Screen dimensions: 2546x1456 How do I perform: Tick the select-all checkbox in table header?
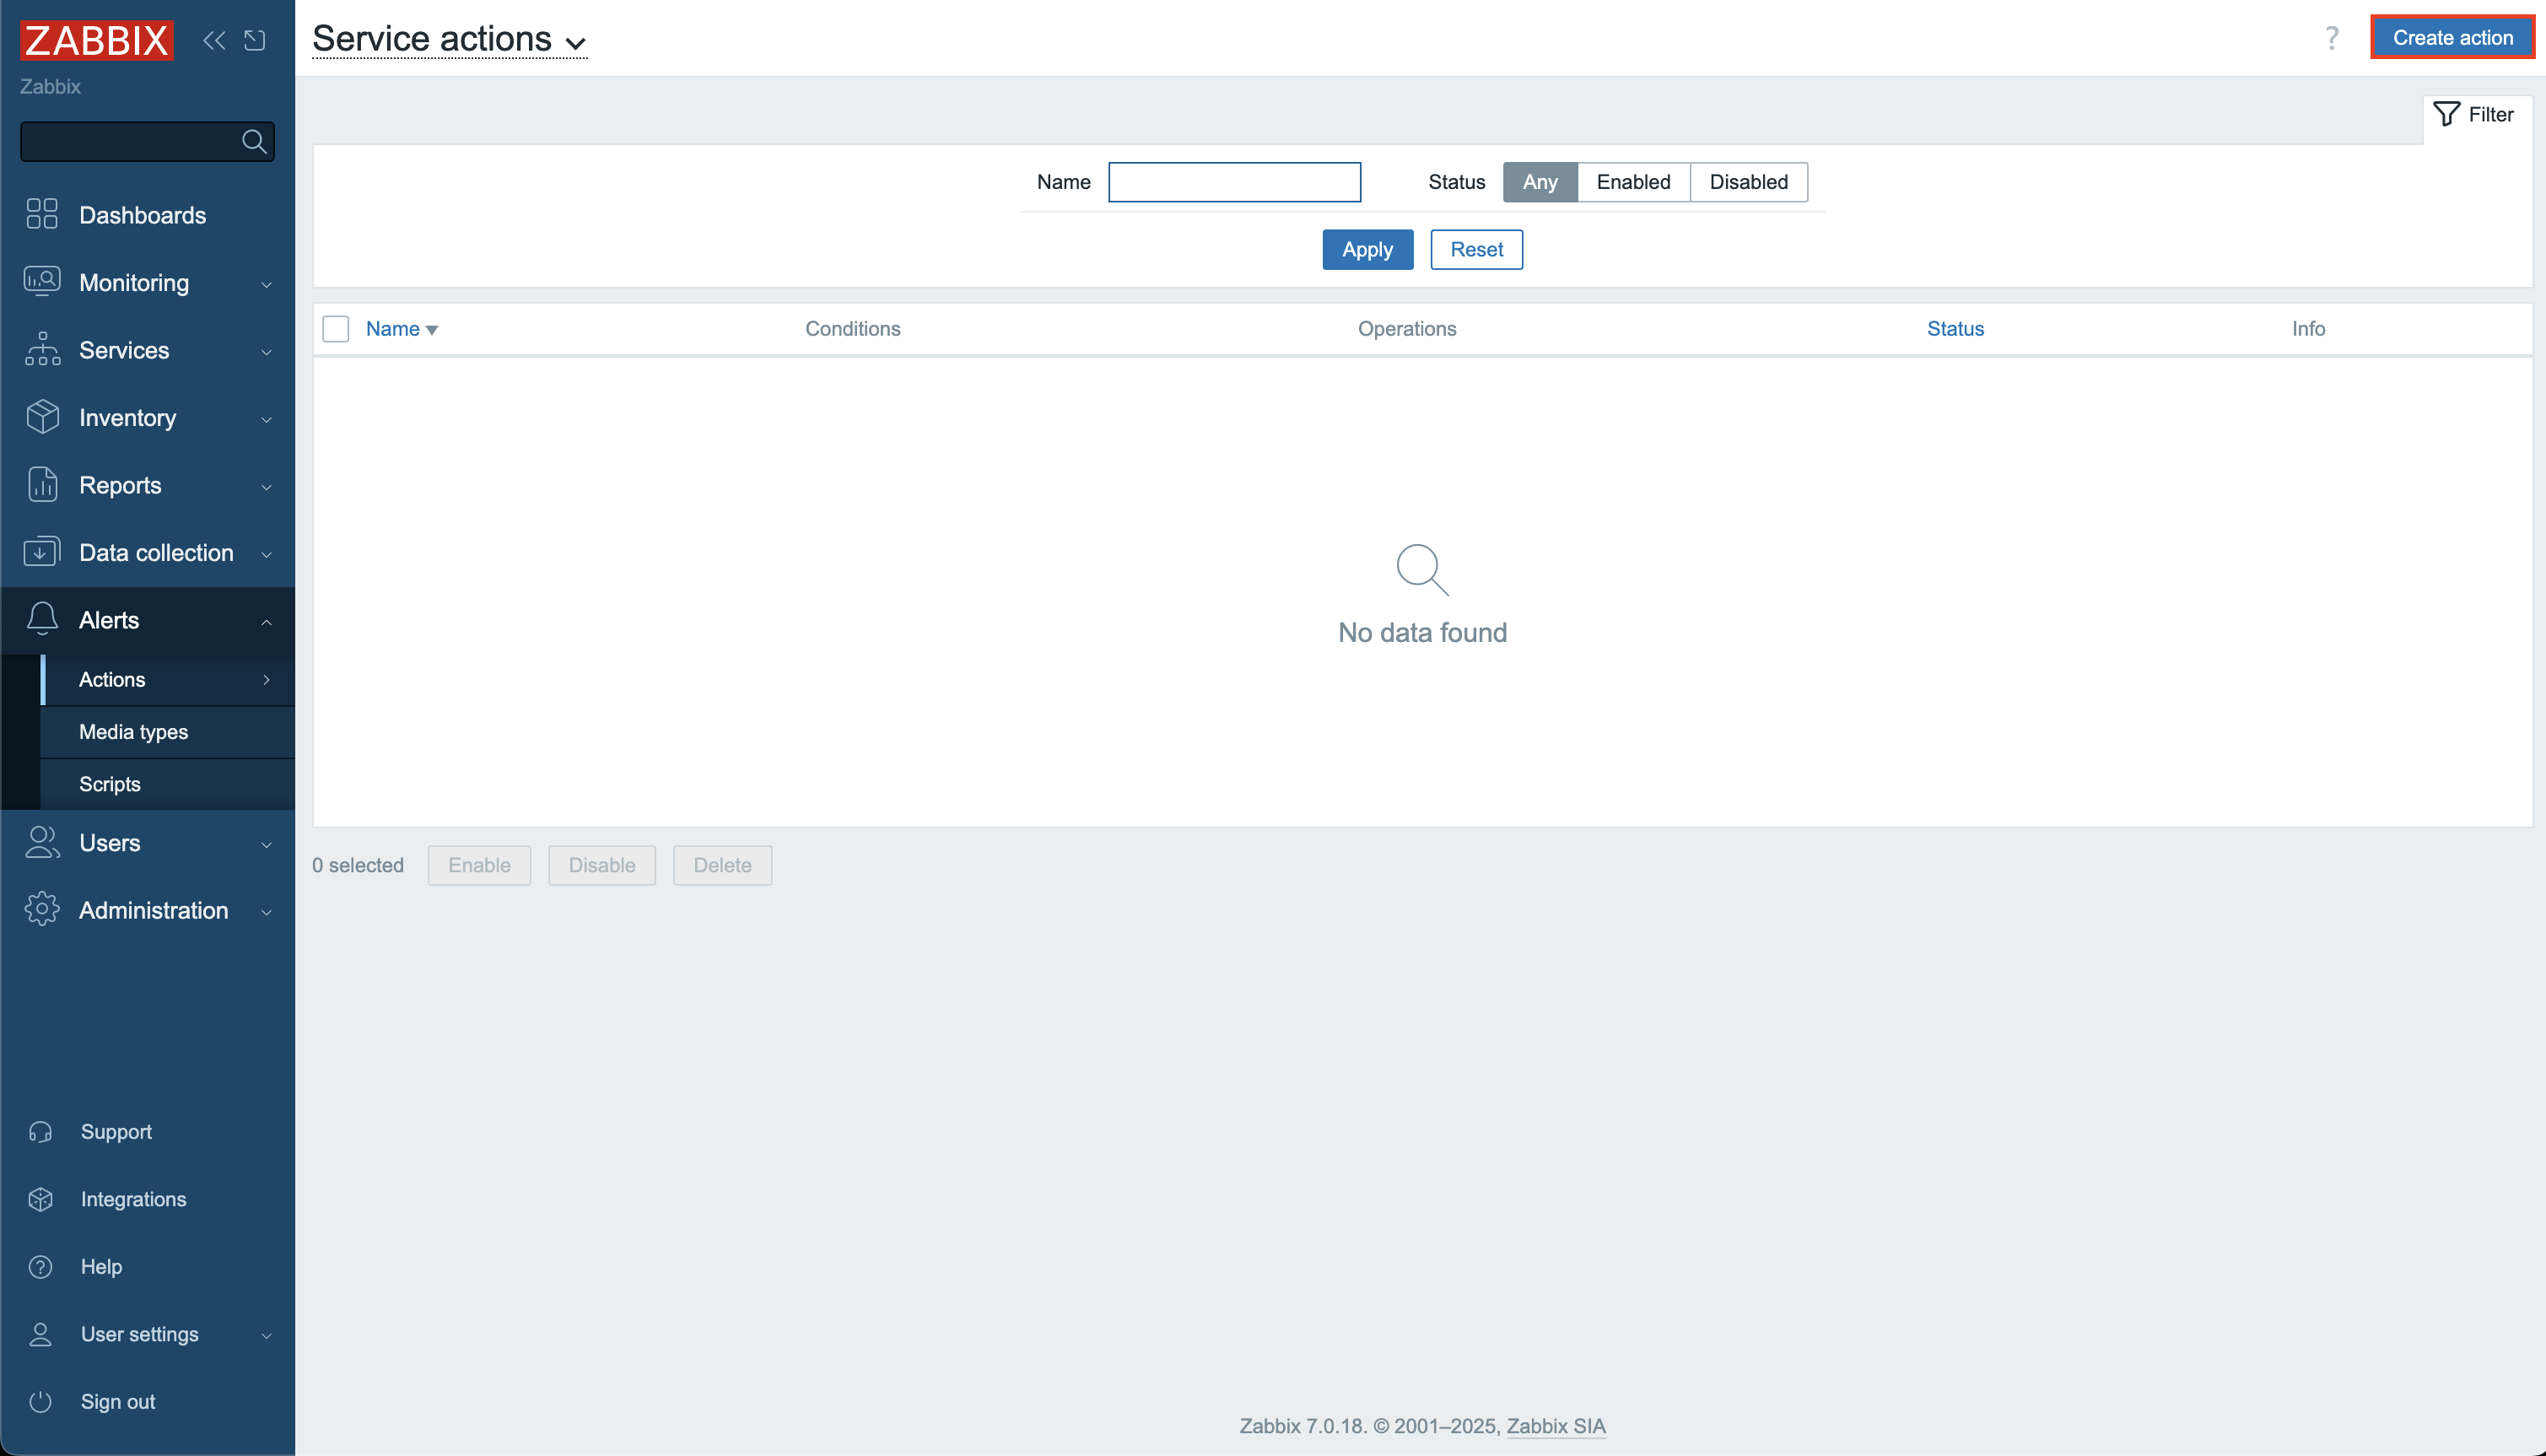[x=336, y=329]
